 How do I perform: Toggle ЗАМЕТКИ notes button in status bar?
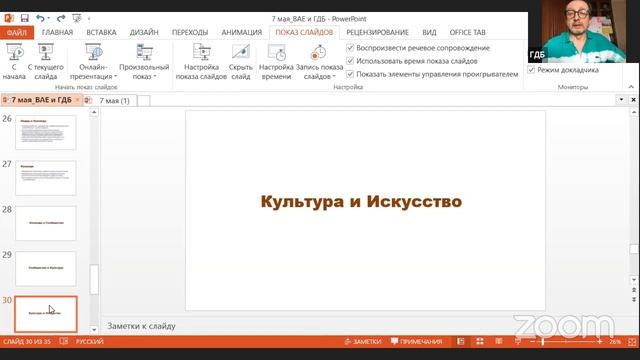click(x=363, y=341)
